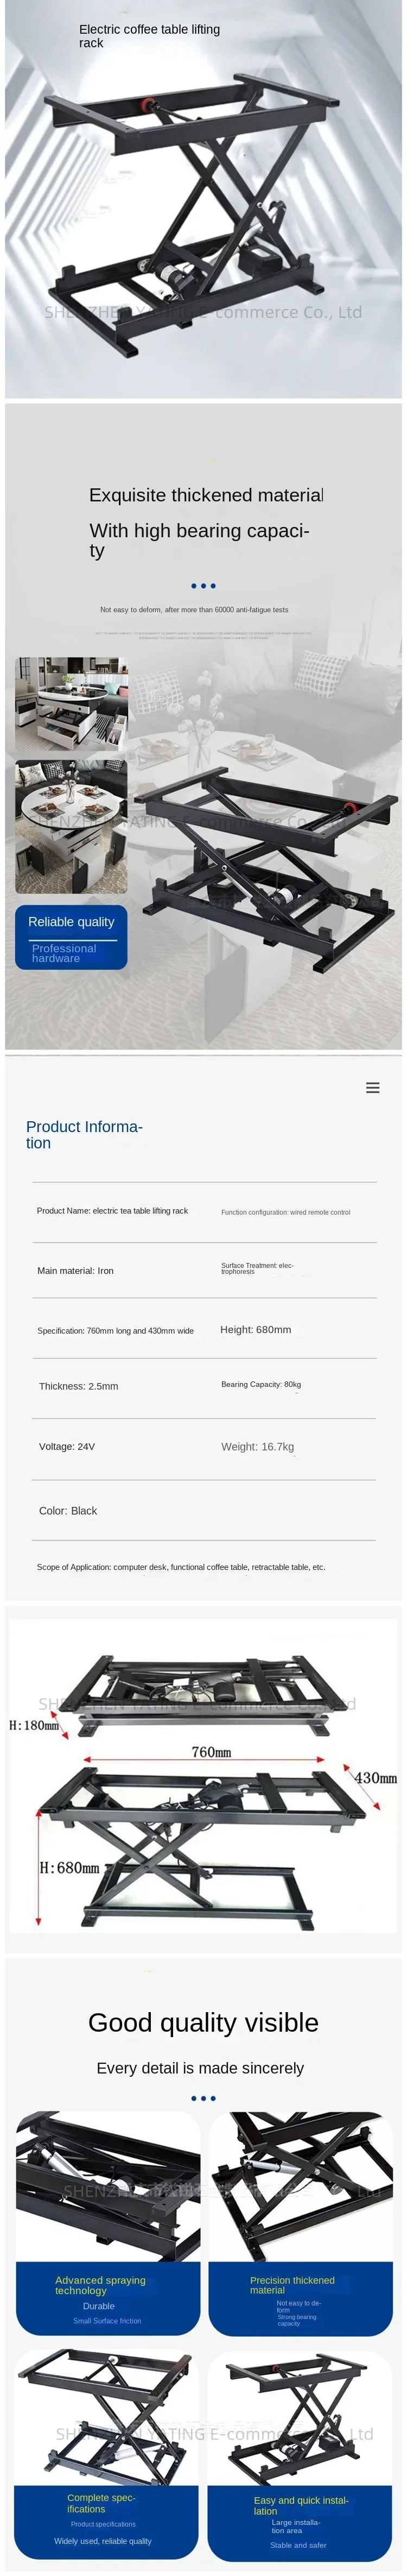Click the three blue dots under high bearing capacity
The height and width of the screenshot is (2576, 407).
(203, 586)
